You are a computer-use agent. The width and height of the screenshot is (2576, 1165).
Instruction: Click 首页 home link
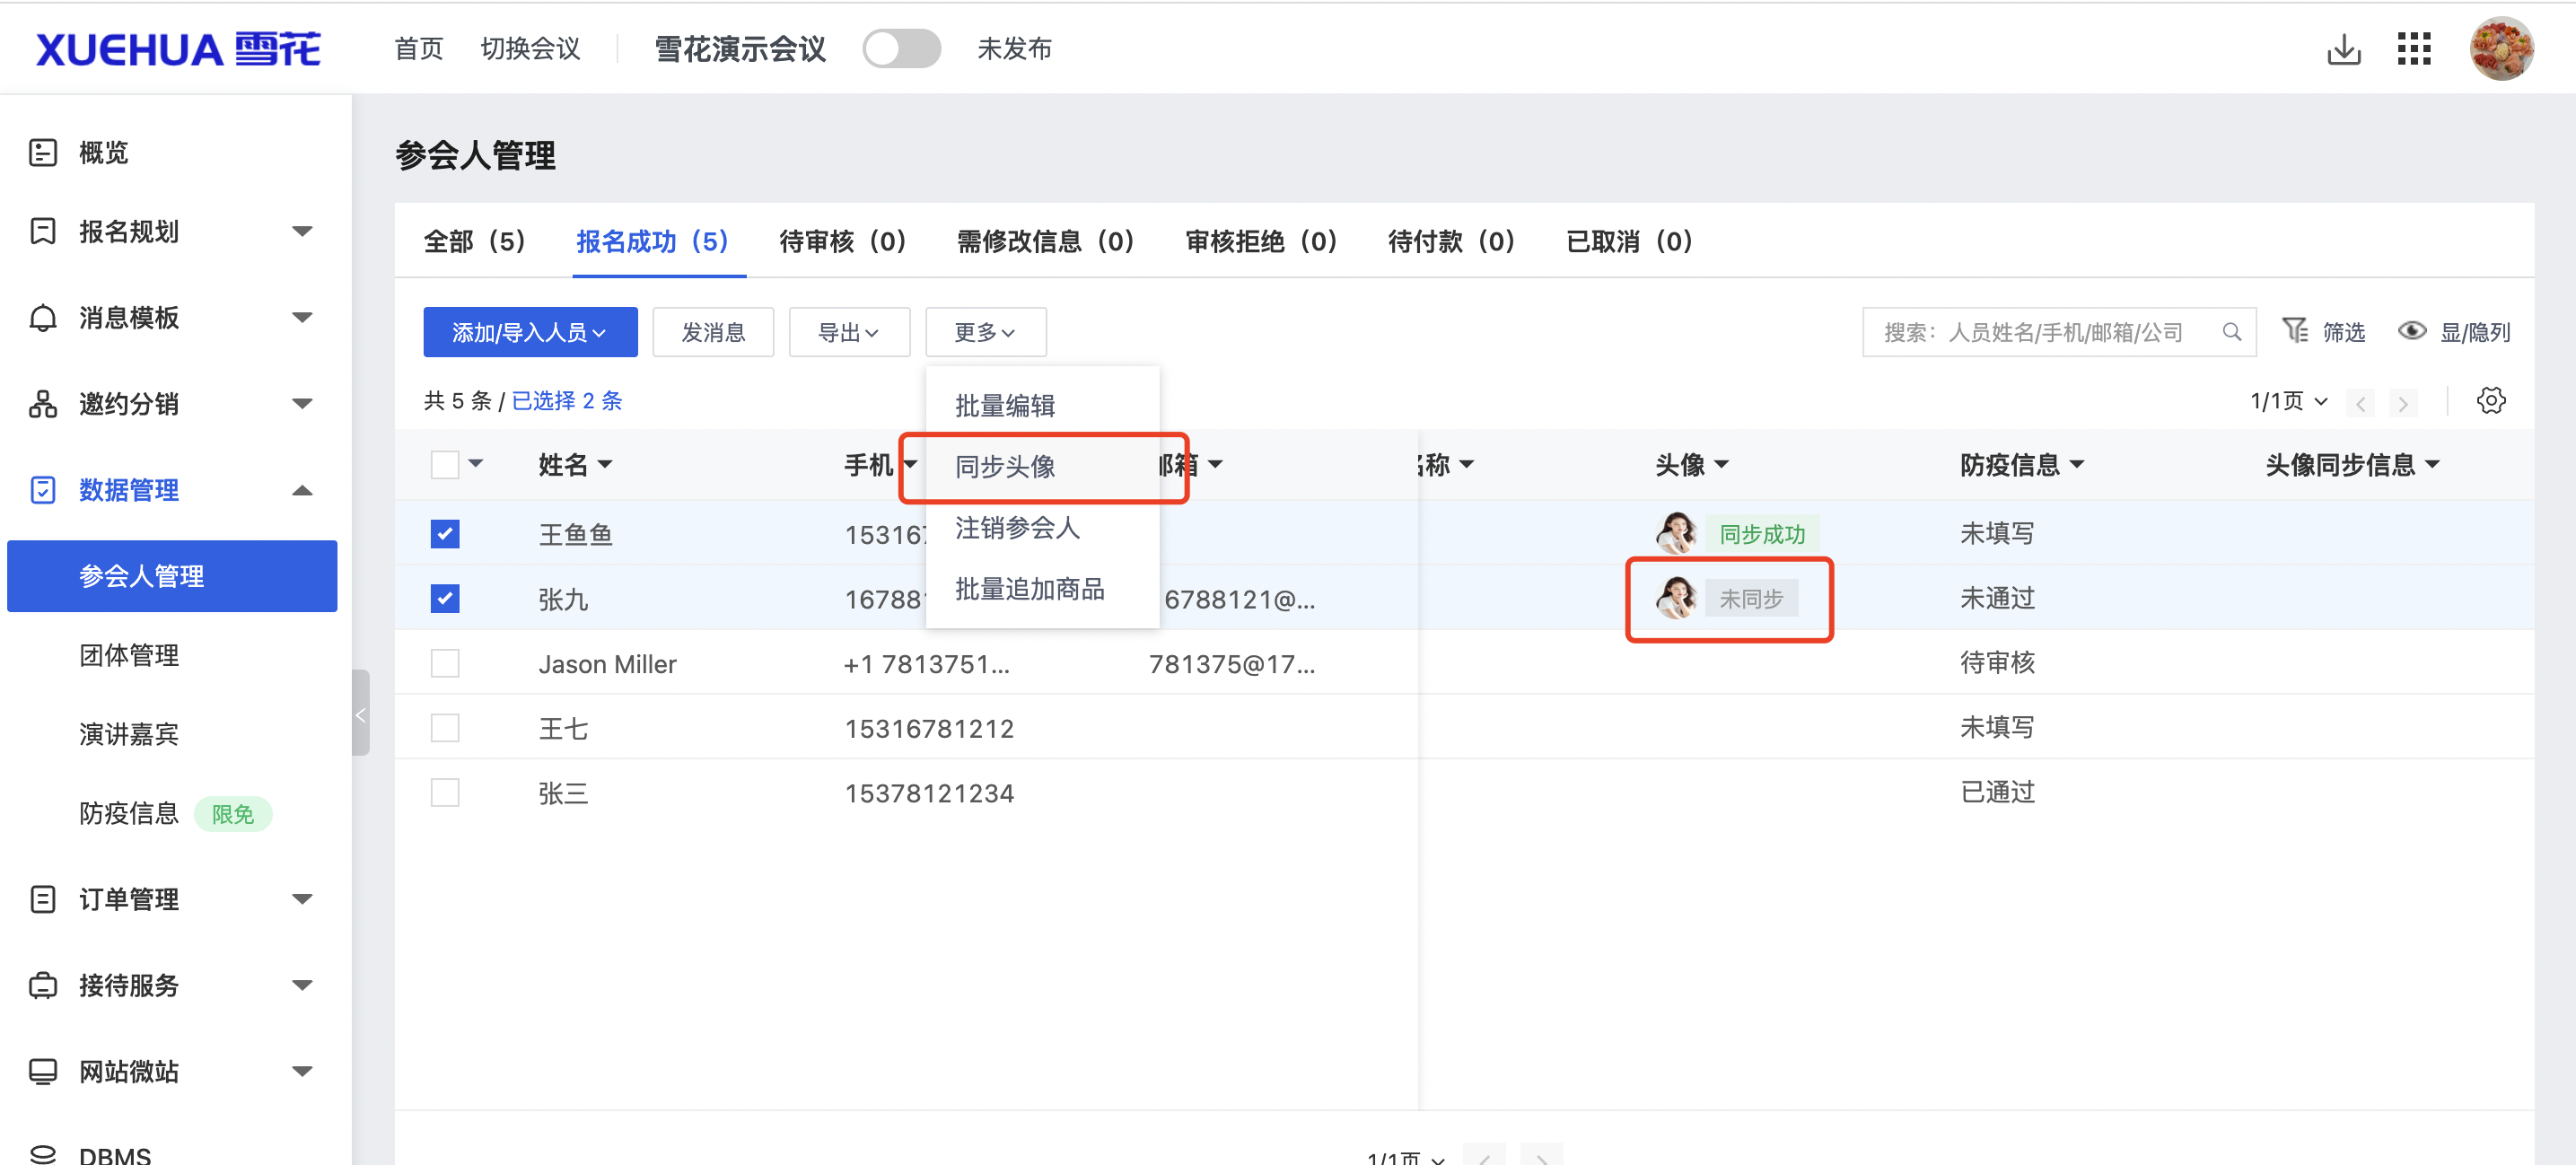[x=419, y=49]
